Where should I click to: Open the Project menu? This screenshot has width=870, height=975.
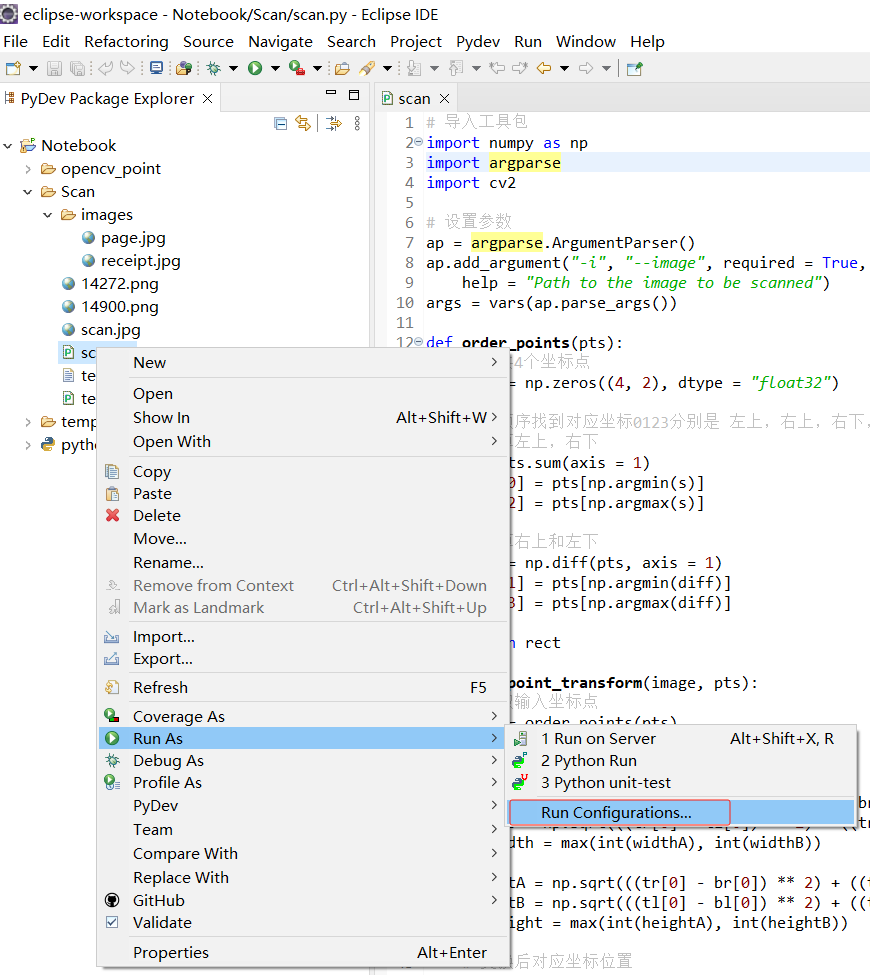coord(415,42)
